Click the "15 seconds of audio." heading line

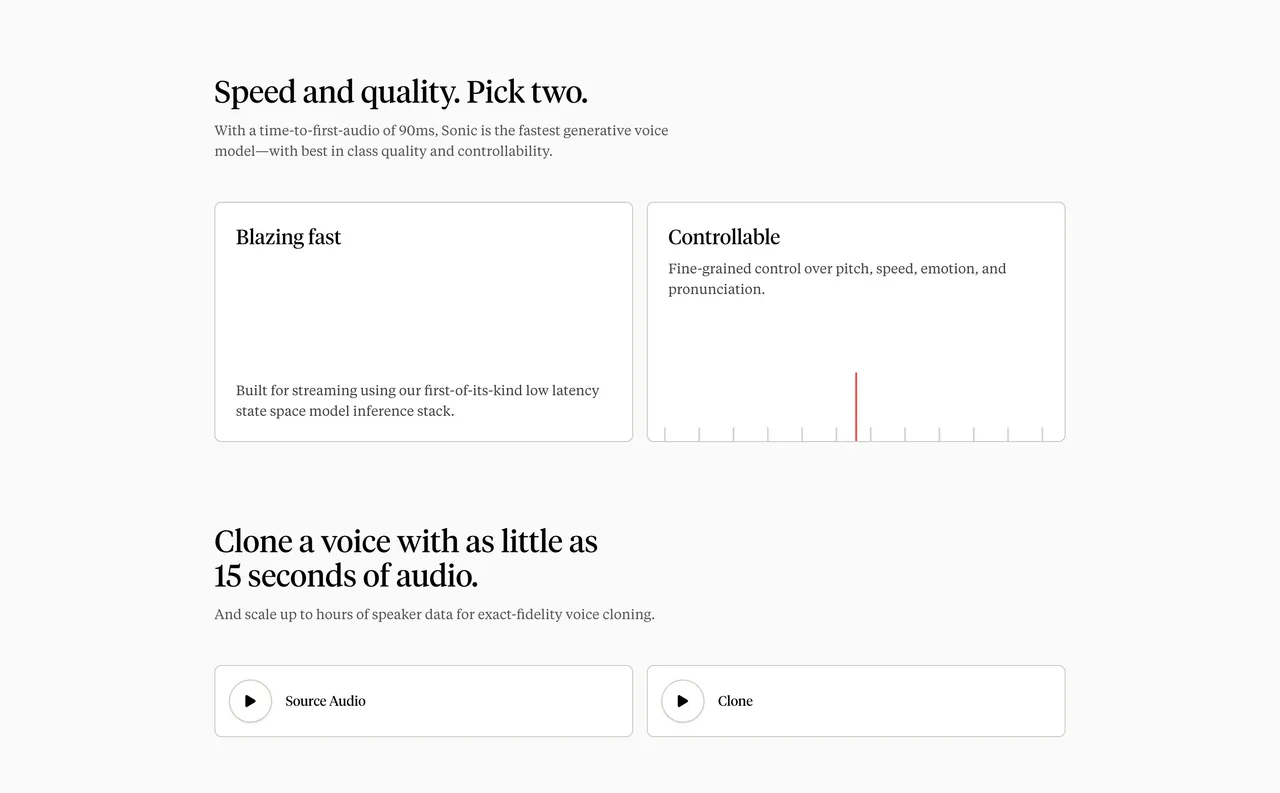[346, 576]
